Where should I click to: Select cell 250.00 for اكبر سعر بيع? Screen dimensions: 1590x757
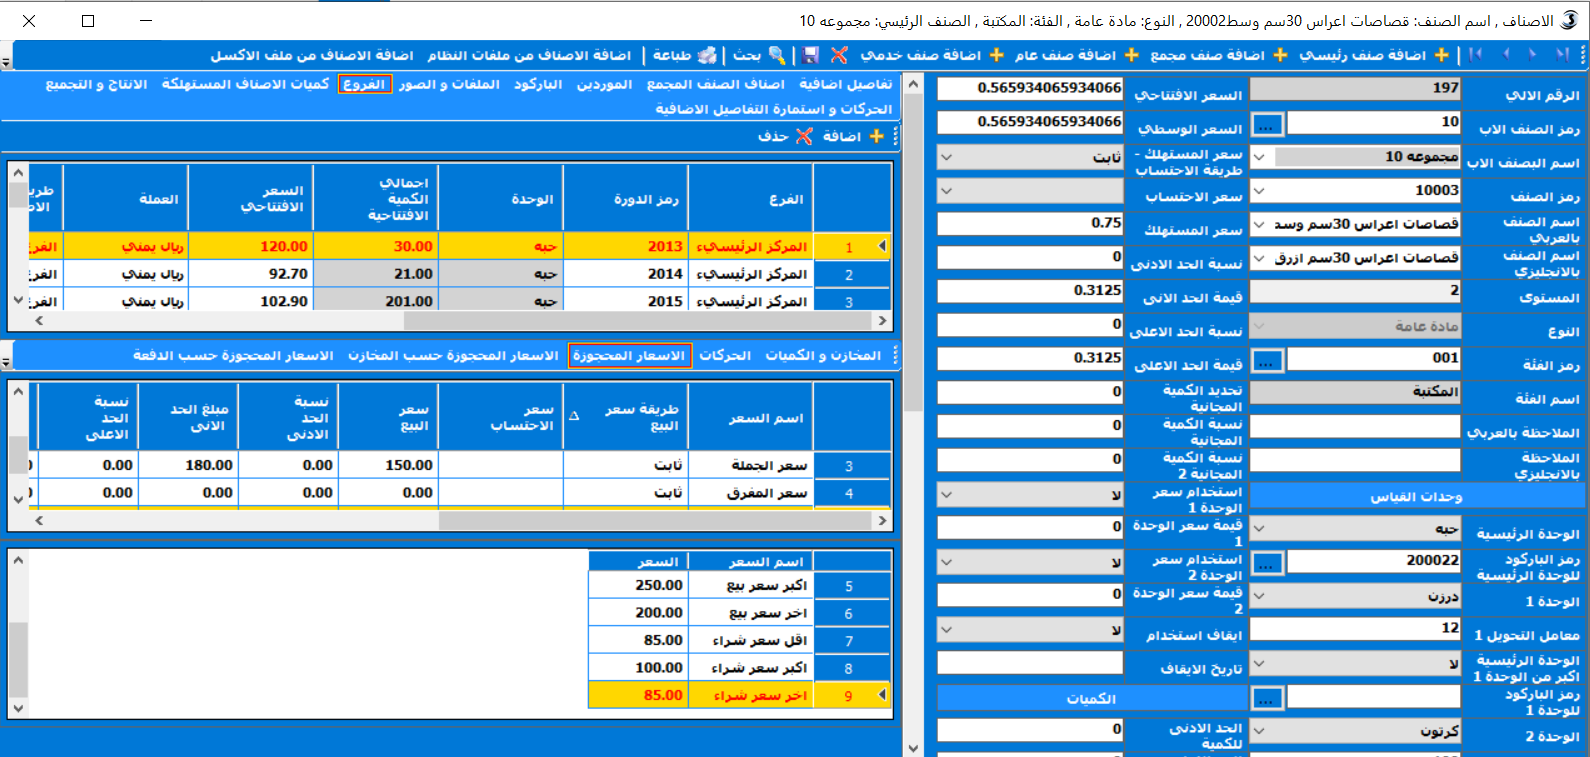[x=638, y=586]
